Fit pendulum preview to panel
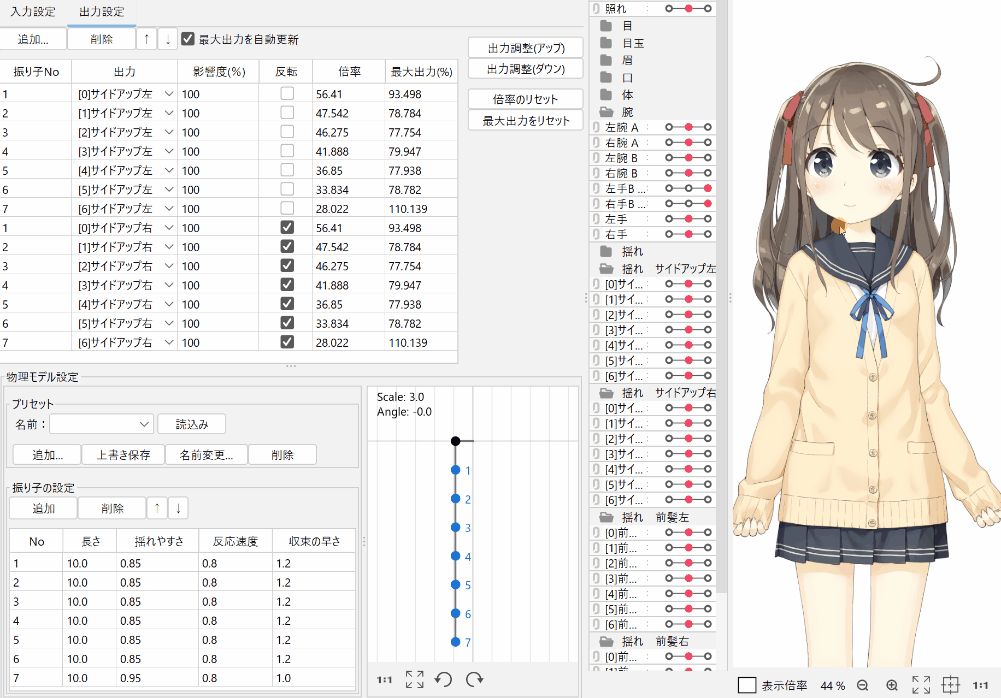1001x698 pixels. tap(415, 680)
